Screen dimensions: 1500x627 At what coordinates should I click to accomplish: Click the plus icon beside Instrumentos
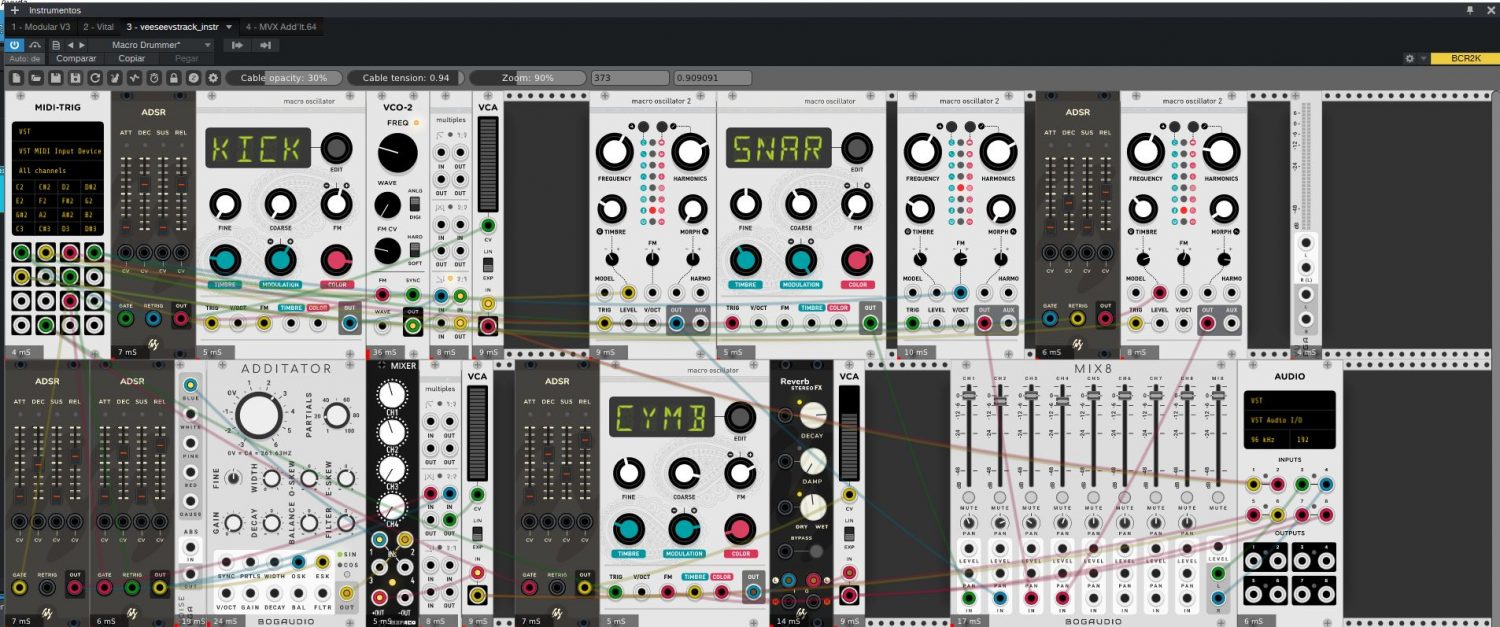14,10
